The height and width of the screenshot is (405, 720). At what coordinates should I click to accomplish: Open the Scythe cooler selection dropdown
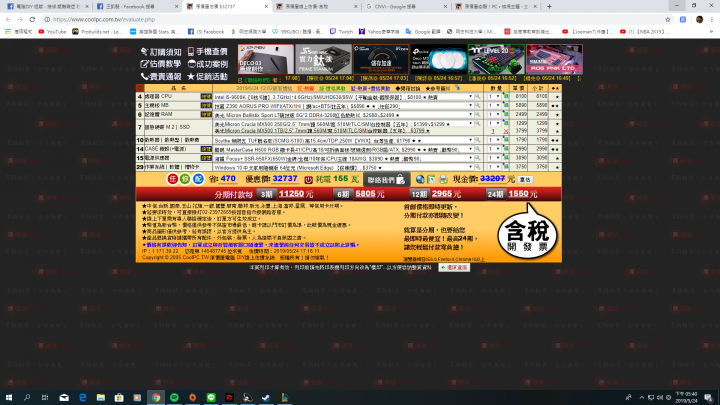click(343, 140)
